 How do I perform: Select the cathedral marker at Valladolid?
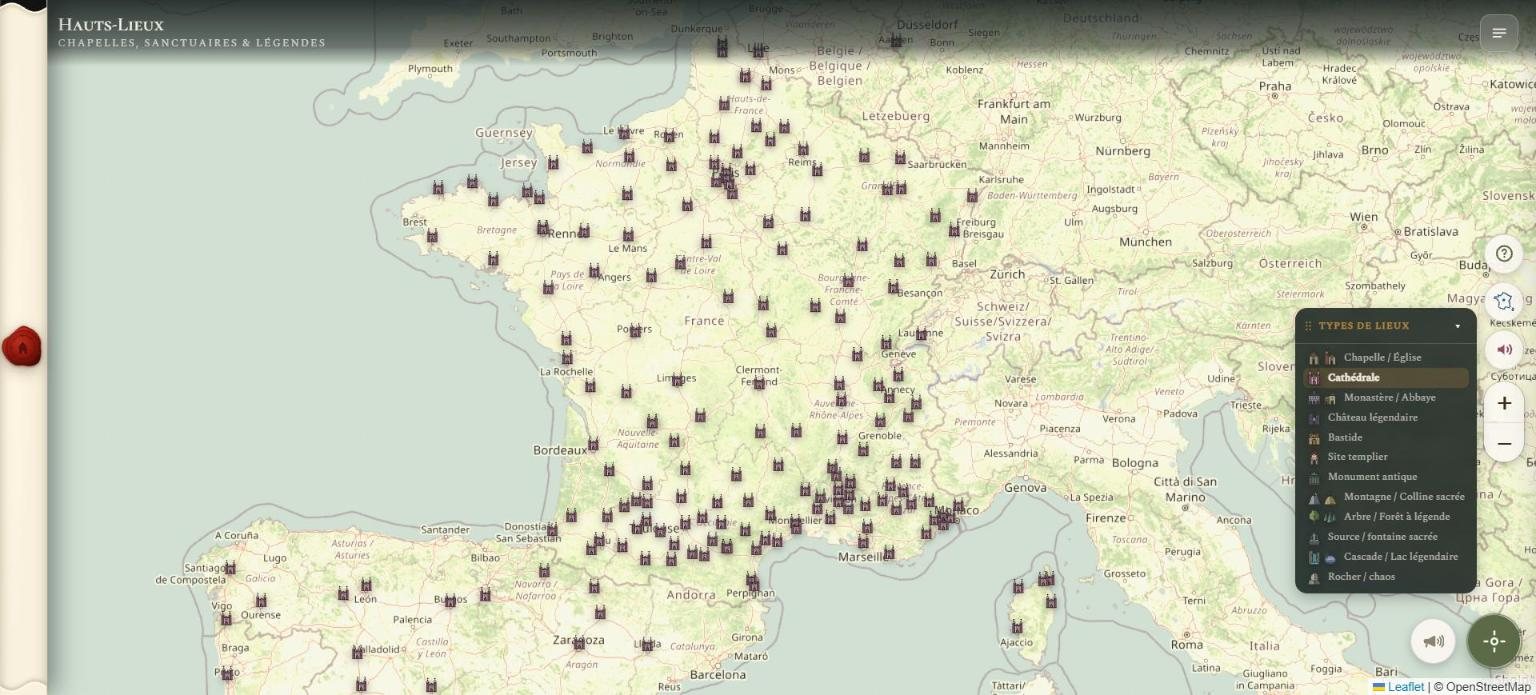(357, 652)
